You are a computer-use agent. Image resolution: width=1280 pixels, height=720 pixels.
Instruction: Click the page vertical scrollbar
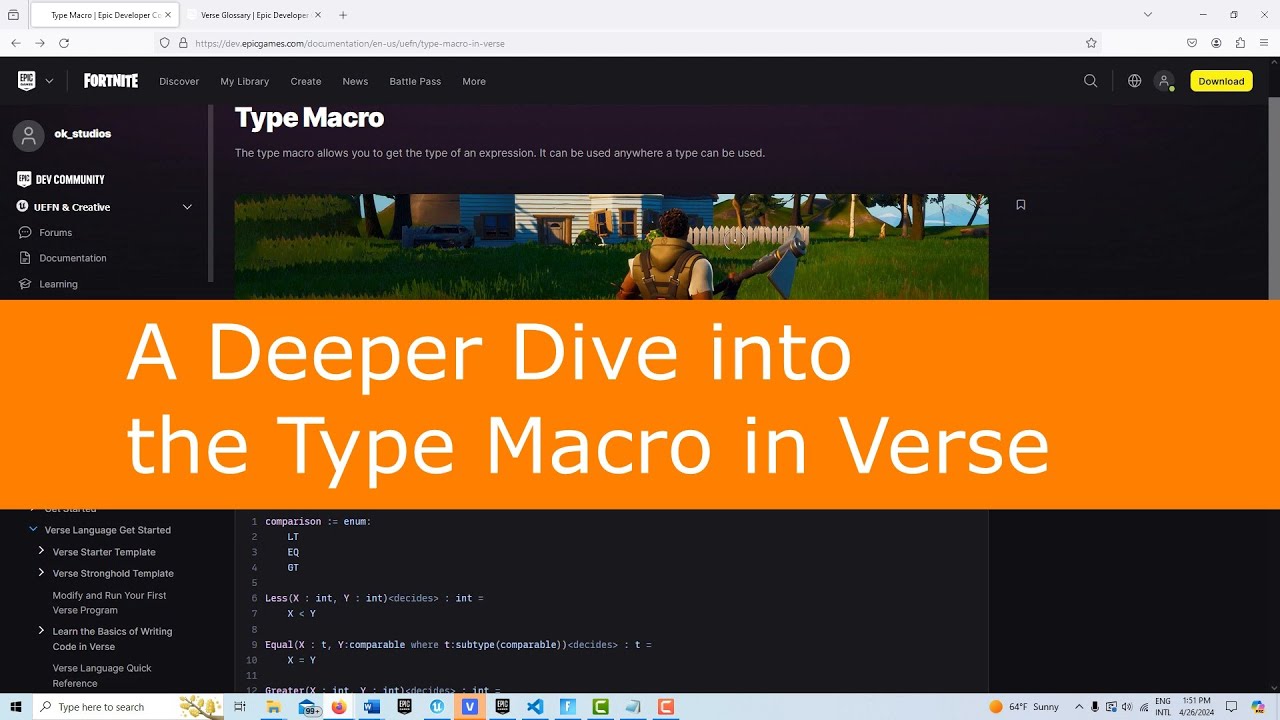click(x=1274, y=200)
